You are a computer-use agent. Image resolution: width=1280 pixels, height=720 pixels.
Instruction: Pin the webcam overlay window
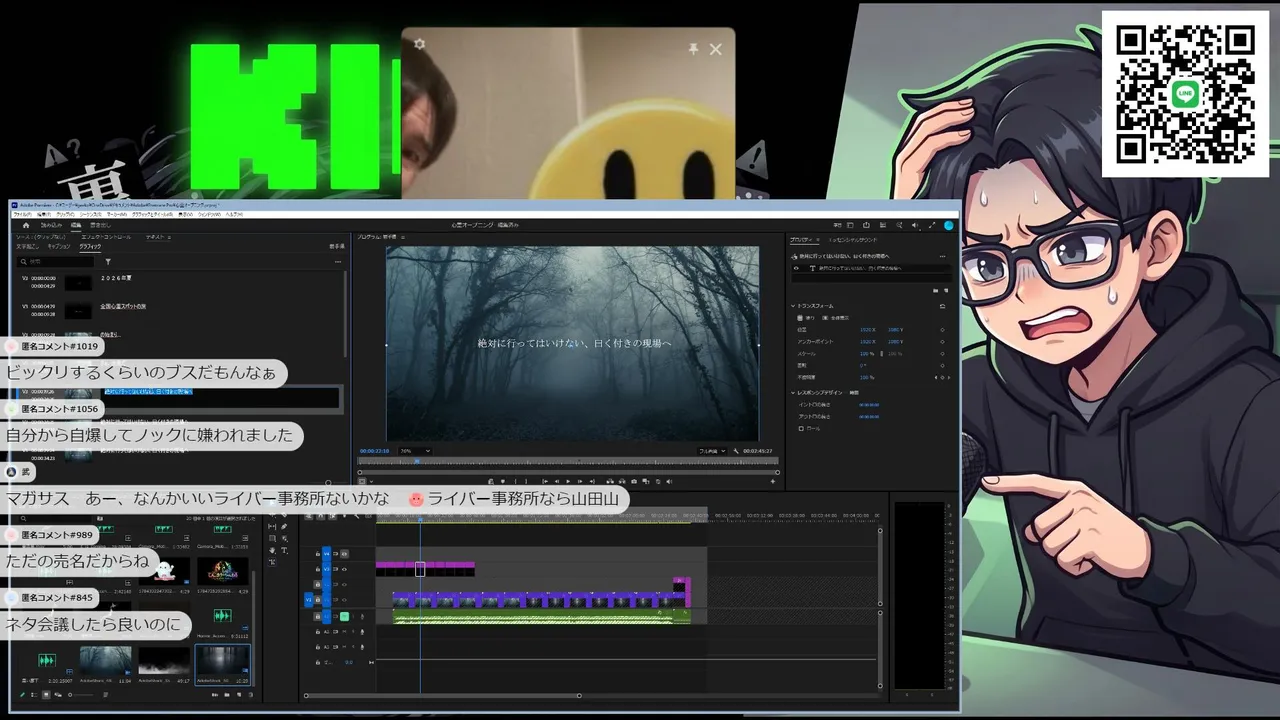point(693,48)
